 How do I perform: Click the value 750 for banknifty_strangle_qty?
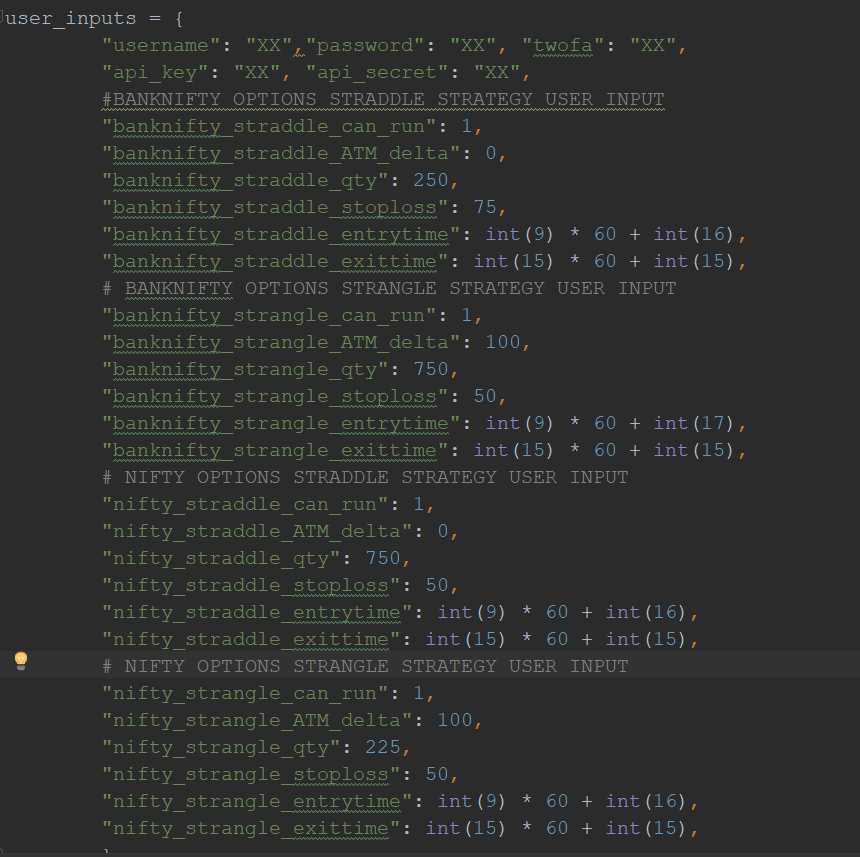point(431,368)
